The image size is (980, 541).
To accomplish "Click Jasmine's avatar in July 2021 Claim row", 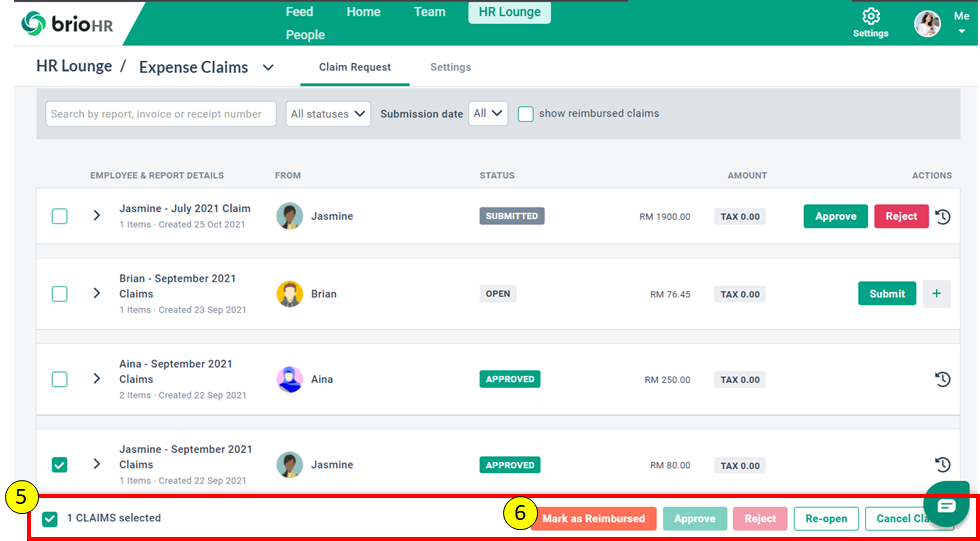I will point(289,216).
